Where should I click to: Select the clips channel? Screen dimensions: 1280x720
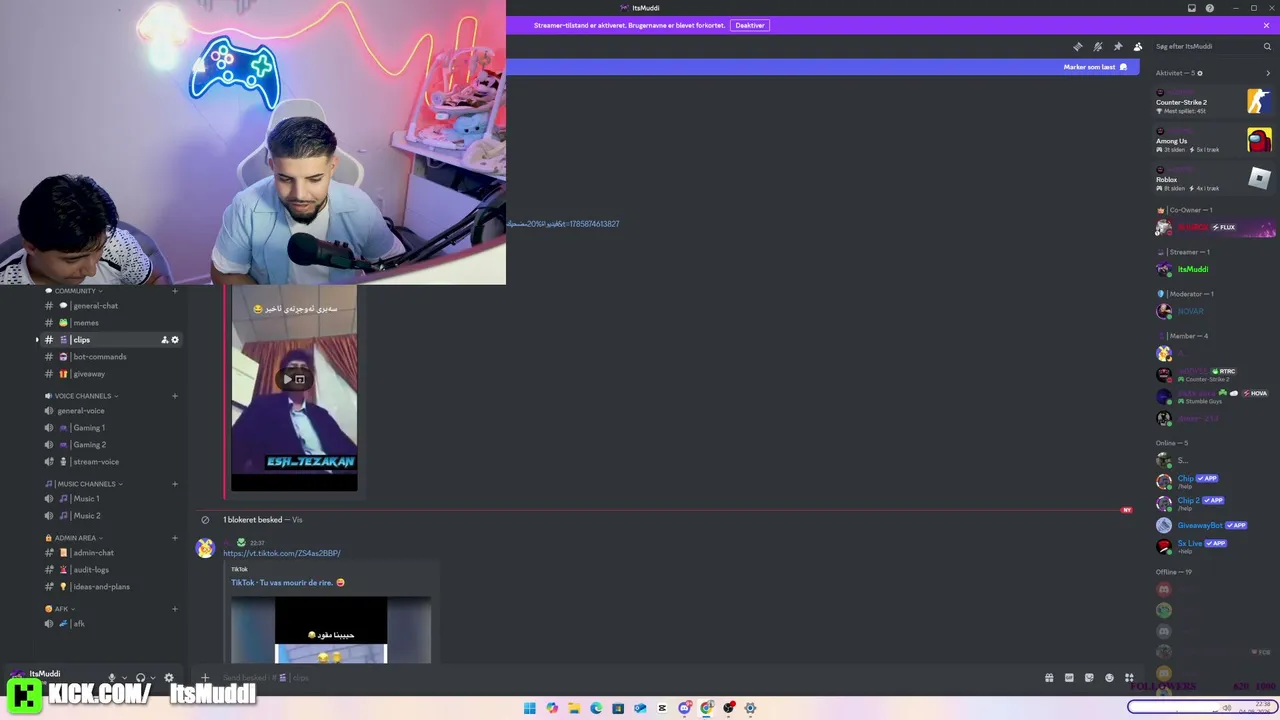(110, 340)
